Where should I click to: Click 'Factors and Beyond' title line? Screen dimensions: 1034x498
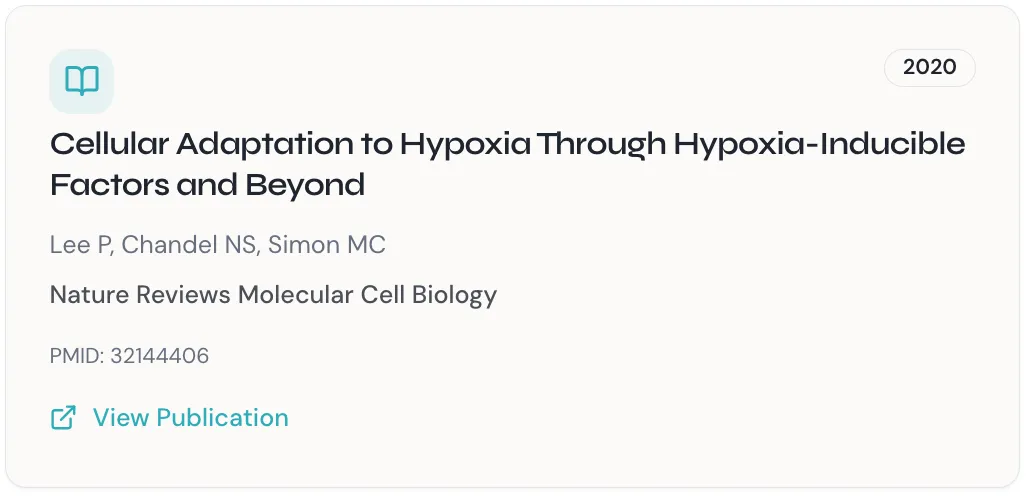pyautogui.click(x=207, y=186)
